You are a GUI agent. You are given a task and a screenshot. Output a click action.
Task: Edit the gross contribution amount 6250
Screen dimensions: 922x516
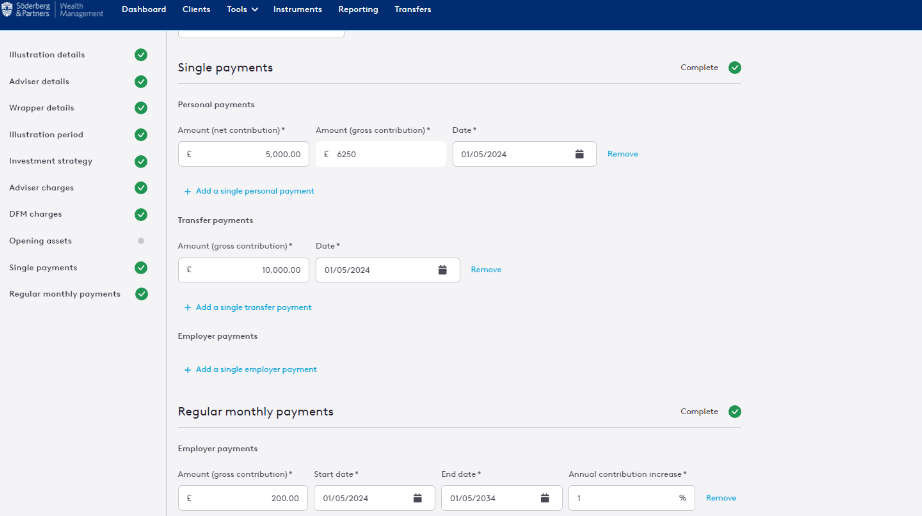(x=381, y=154)
